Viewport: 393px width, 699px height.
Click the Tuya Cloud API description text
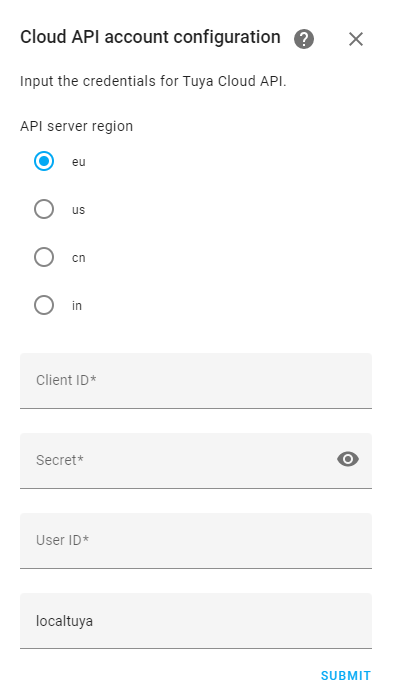[x=153, y=82]
